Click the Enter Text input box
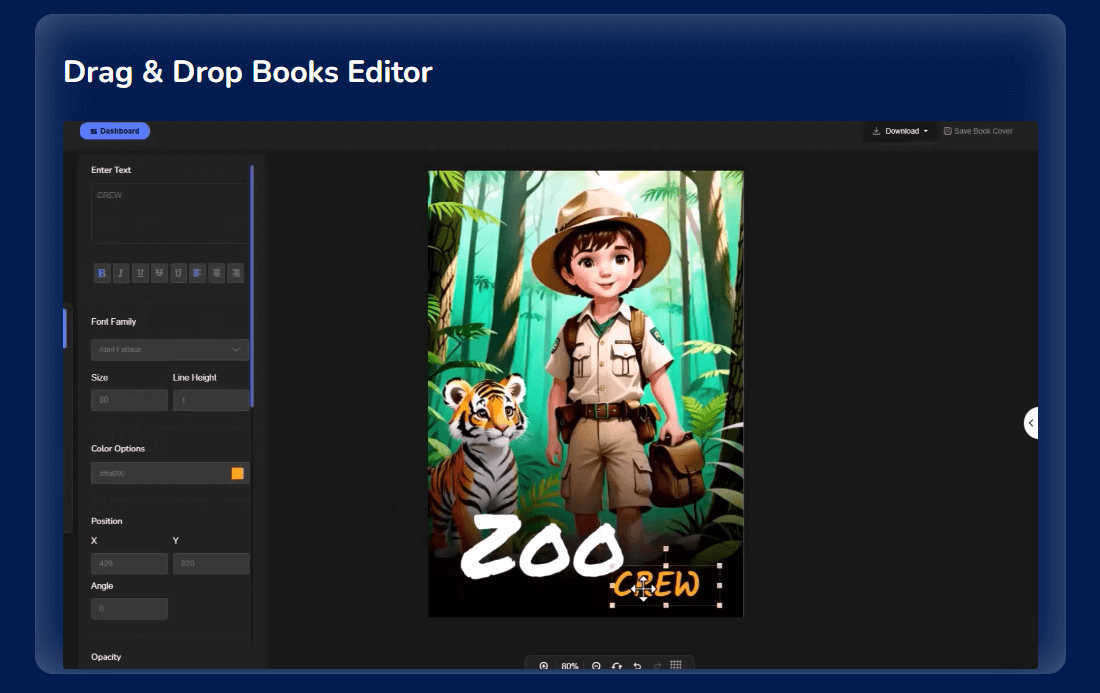Screen dimensions: 1100x693 (x=170, y=213)
